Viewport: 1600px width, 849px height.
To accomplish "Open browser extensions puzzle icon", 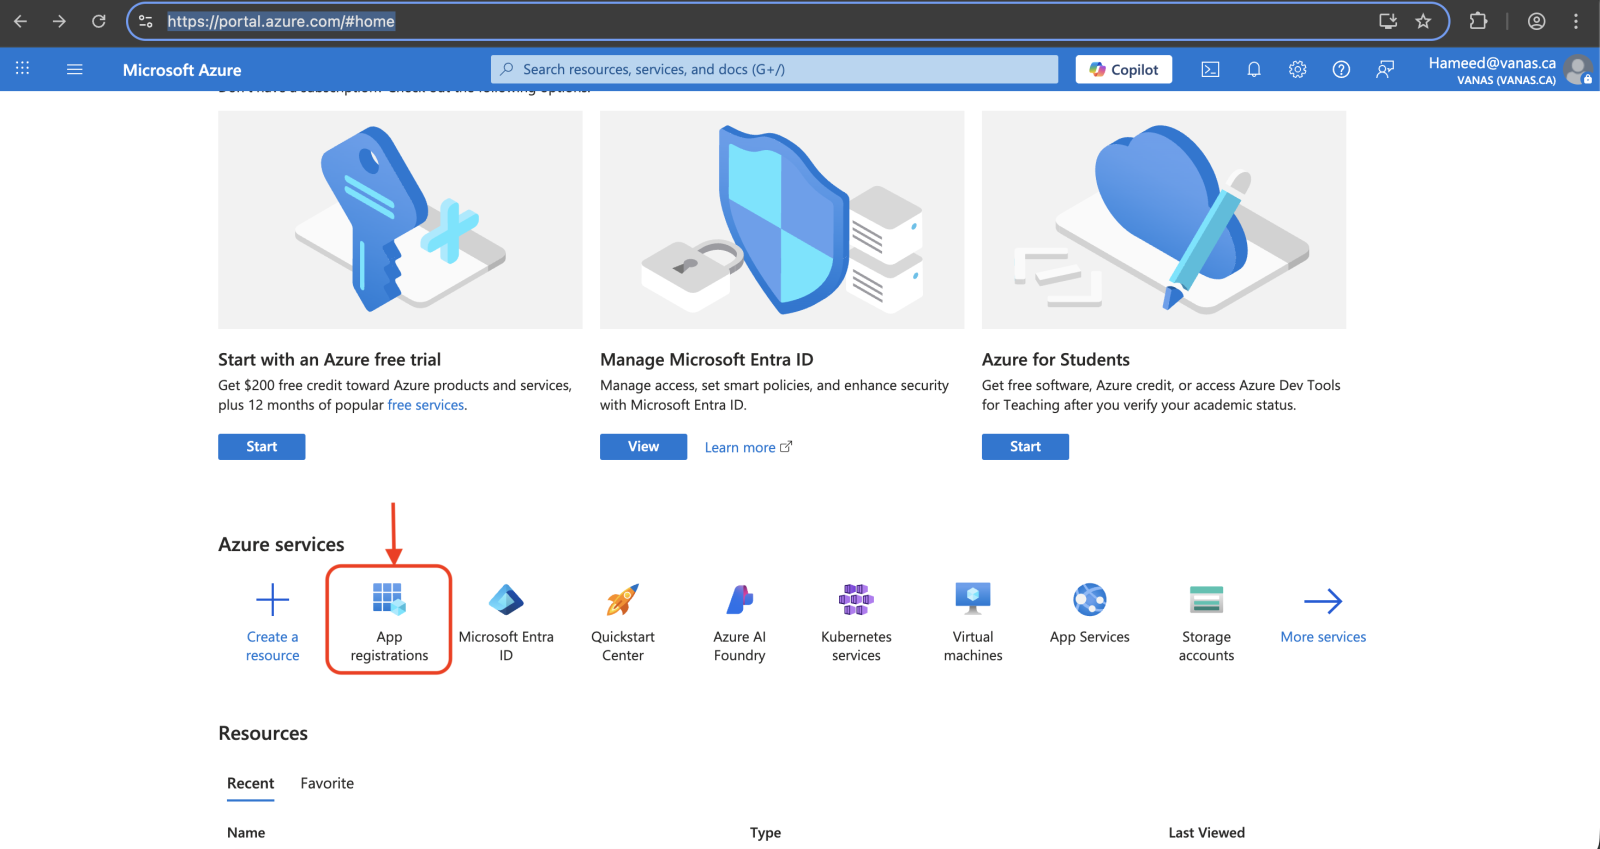I will click(1478, 21).
